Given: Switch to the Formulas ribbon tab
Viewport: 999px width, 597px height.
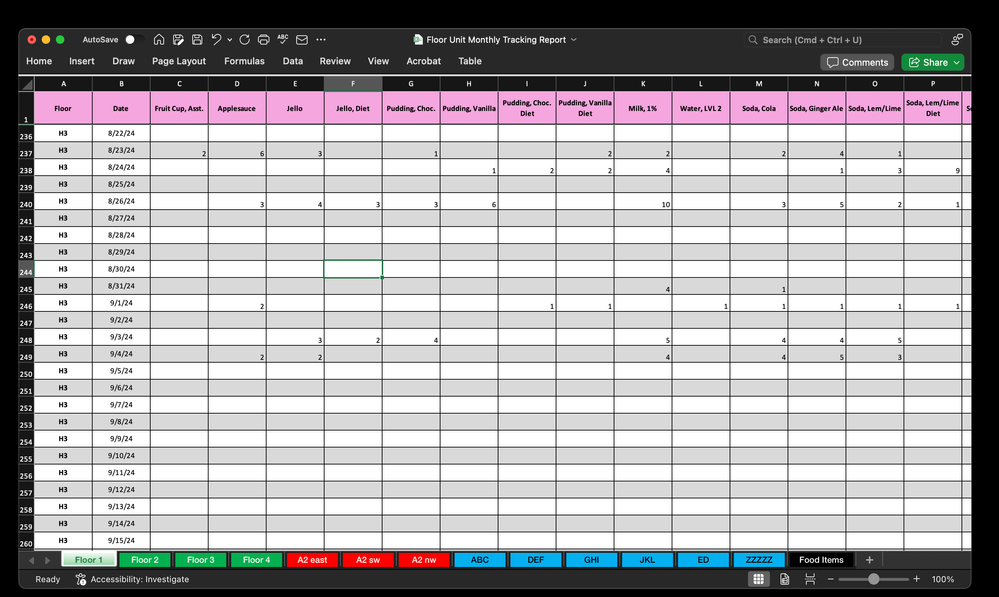Looking at the screenshot, I should [244, 61].
